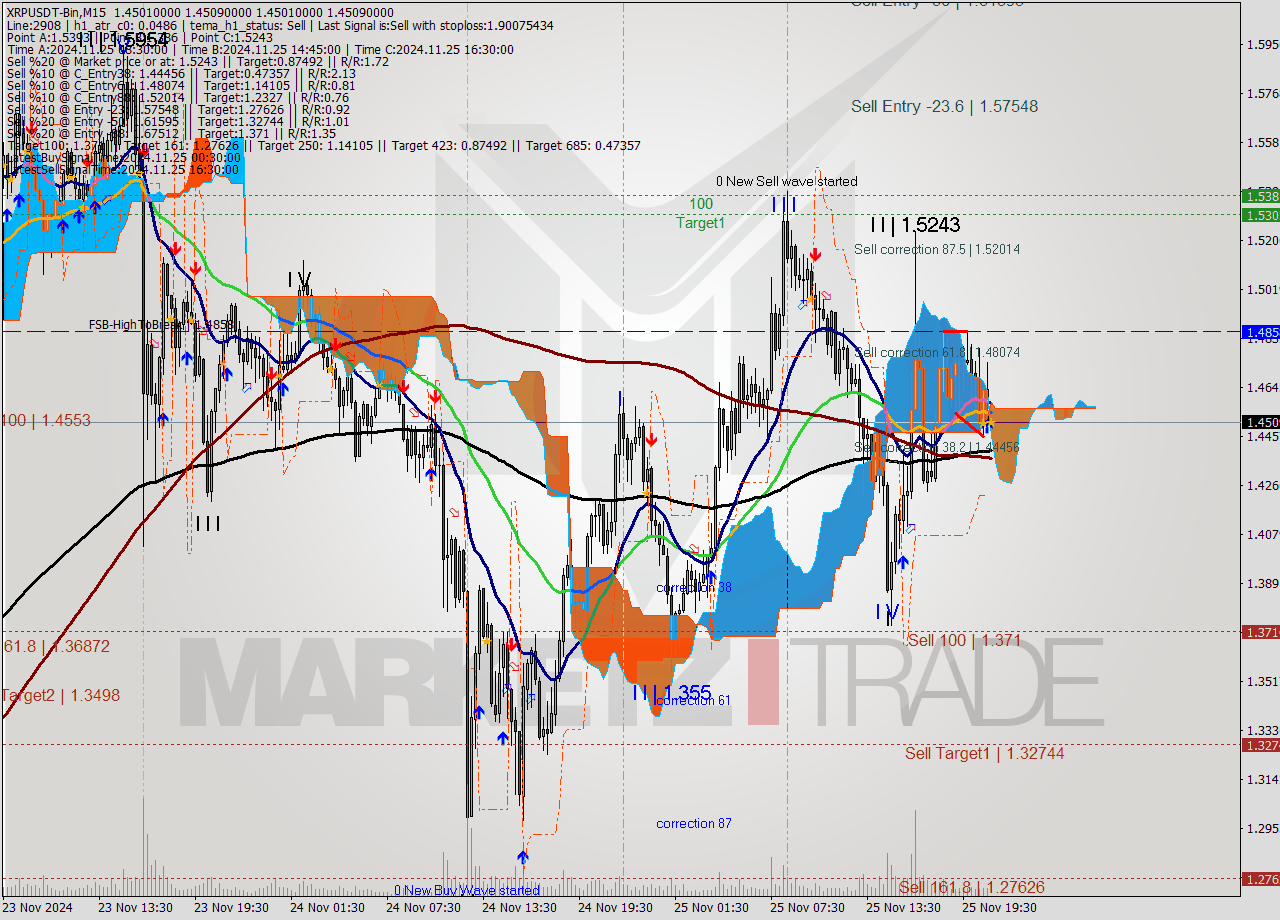Select 'Sell correction 87.5 | 1.52014' label
1280x920 pixels.
pos(937,249)
